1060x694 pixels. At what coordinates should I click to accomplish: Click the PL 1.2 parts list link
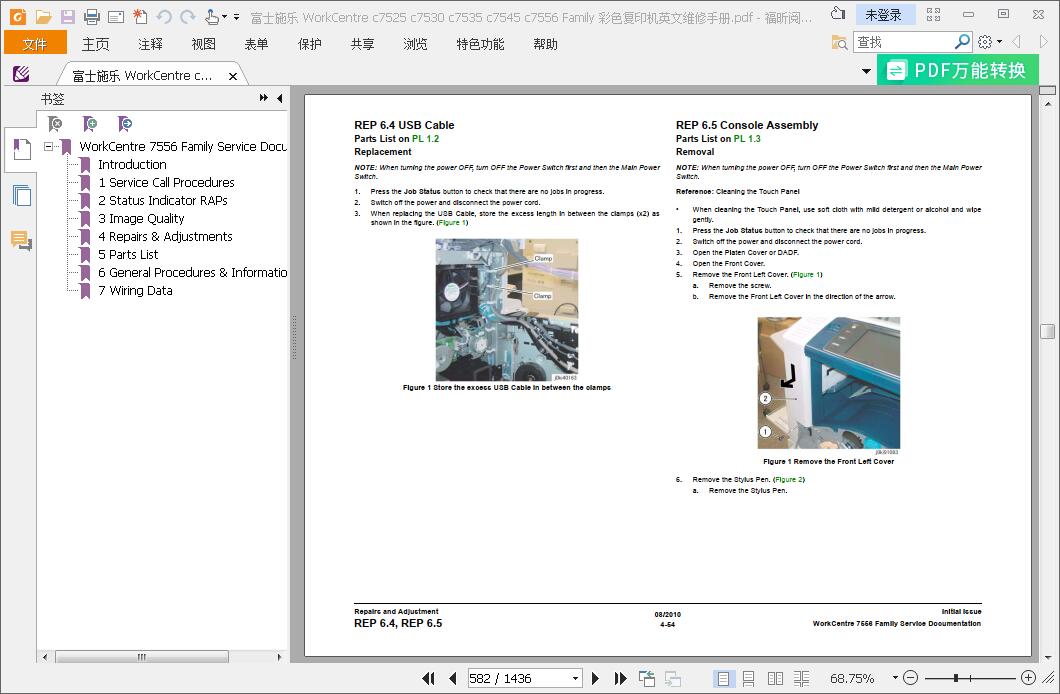(x=425, y=139)
